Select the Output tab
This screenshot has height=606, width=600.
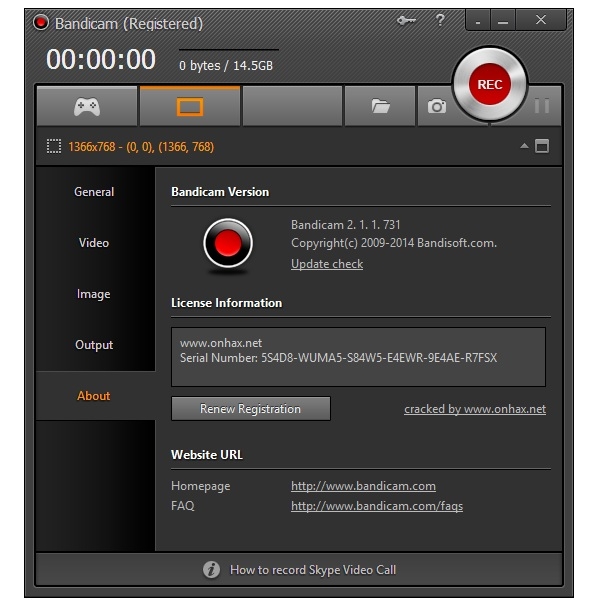(x=94, y=345)
